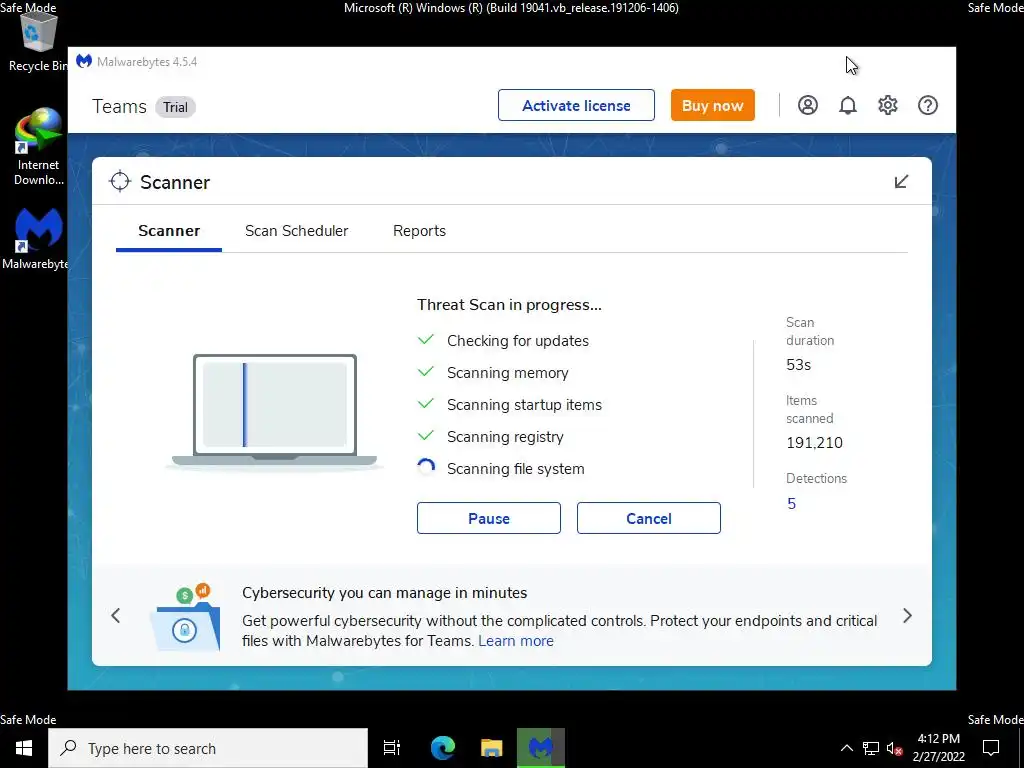
Task: Switch to the Scanner tab
Action: (169, 231)
